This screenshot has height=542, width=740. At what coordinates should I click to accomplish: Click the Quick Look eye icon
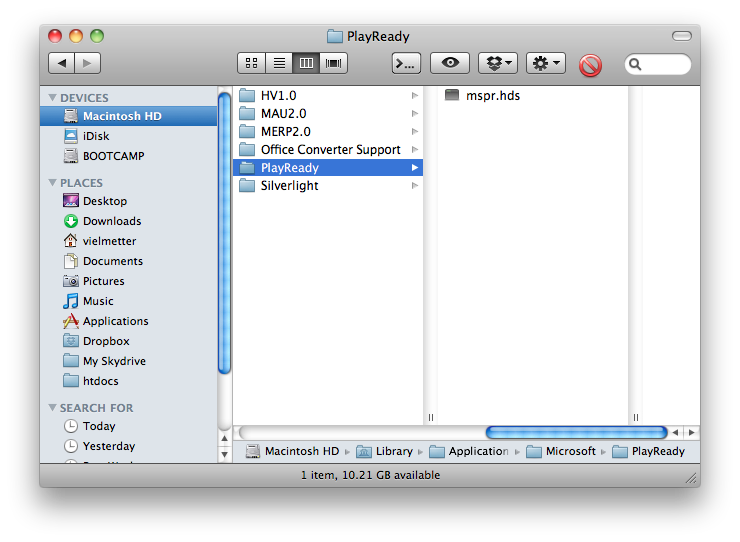pyautogui.click(x=450, y=63)
